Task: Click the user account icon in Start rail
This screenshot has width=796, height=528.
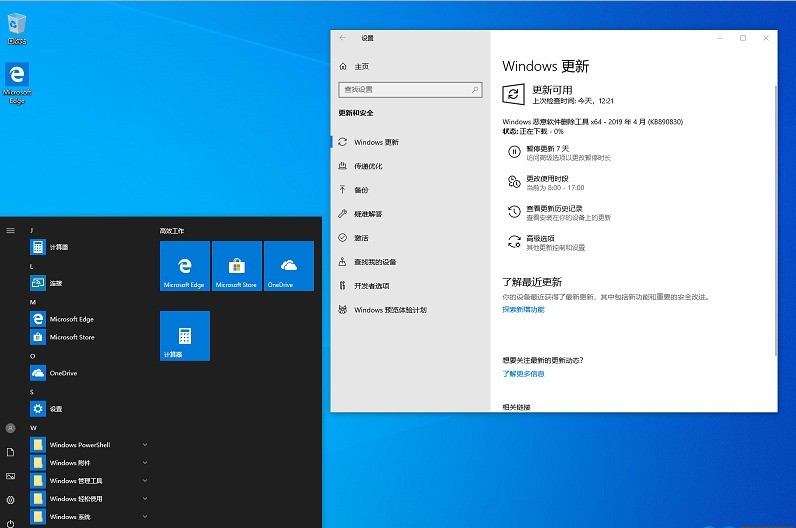Action: click(x=10, y=428)
